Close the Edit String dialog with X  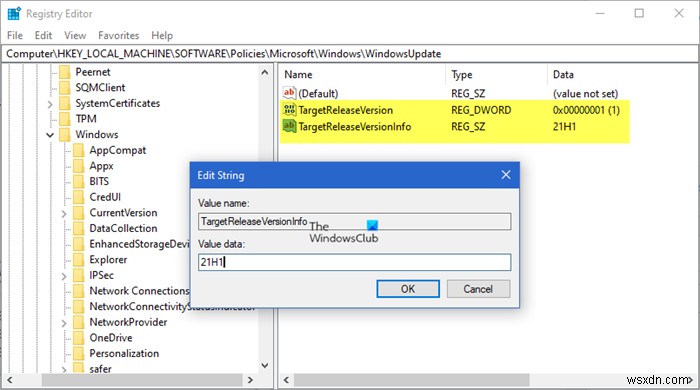(x=505, y=175)
